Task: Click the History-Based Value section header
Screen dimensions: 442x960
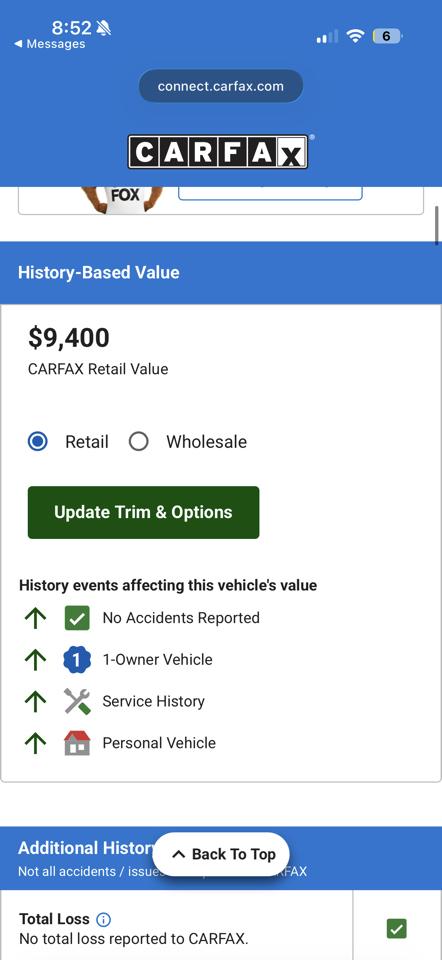Action: pyautogui.click(x=221, y=272)
